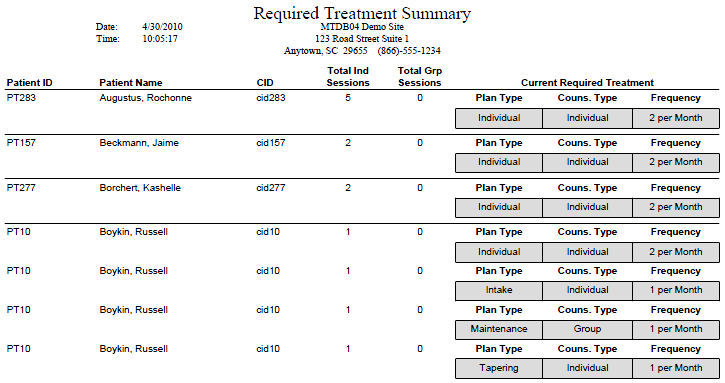
Task: Click Augustus's 2 per Month frequency box
Action: [676, 118]
